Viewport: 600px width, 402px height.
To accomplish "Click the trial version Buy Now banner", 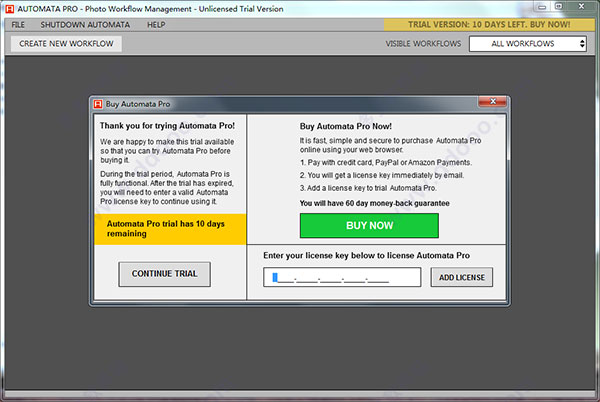I will pyautogui.click(x=489, y=25).
